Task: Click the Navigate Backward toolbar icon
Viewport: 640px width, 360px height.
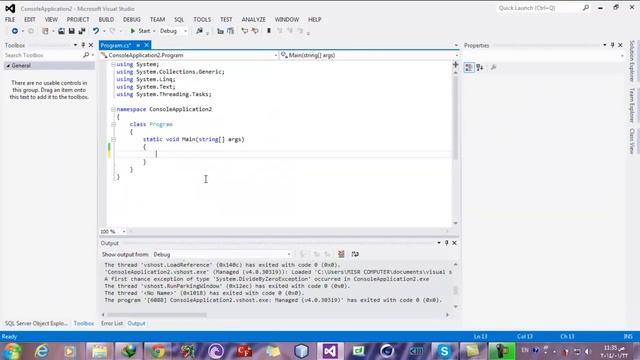Action: pyautogui.click(x=15, y=31)
